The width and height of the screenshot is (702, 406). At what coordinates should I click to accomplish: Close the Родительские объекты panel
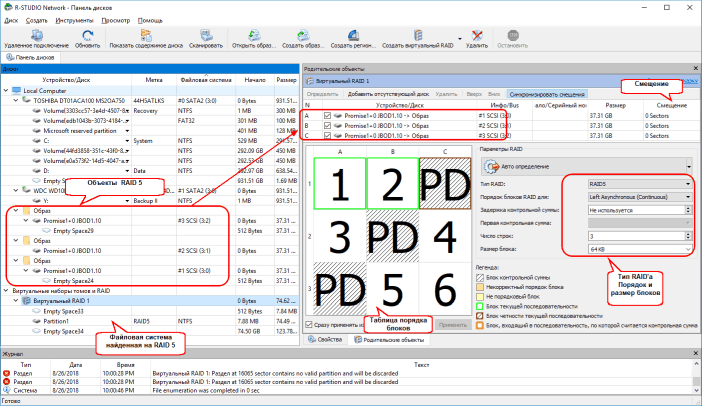(x=696, y=68)
